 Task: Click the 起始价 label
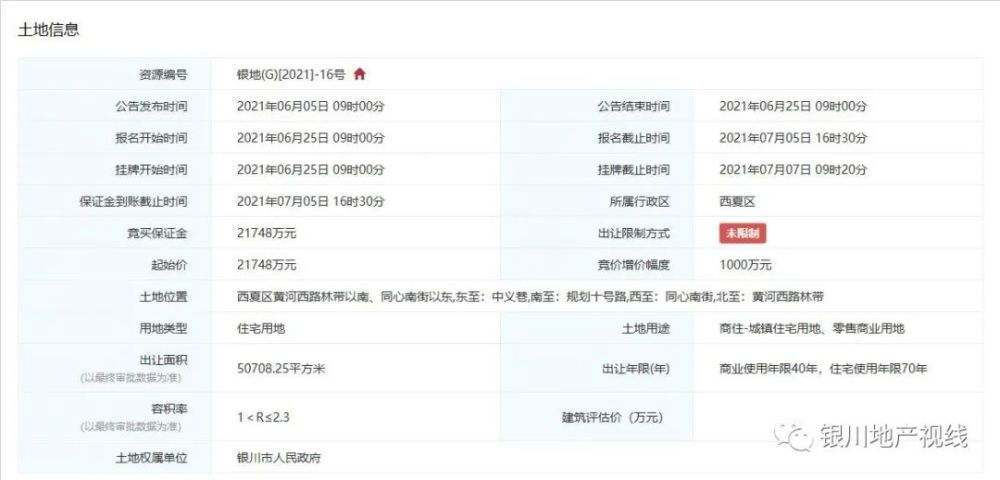pos(170,265)
